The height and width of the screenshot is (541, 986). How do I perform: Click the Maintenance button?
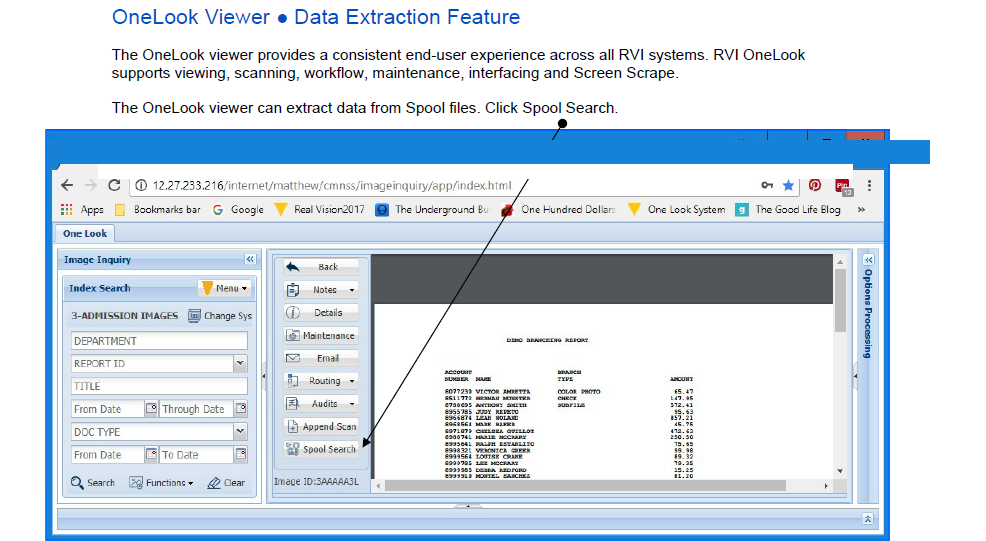[321, 335]
